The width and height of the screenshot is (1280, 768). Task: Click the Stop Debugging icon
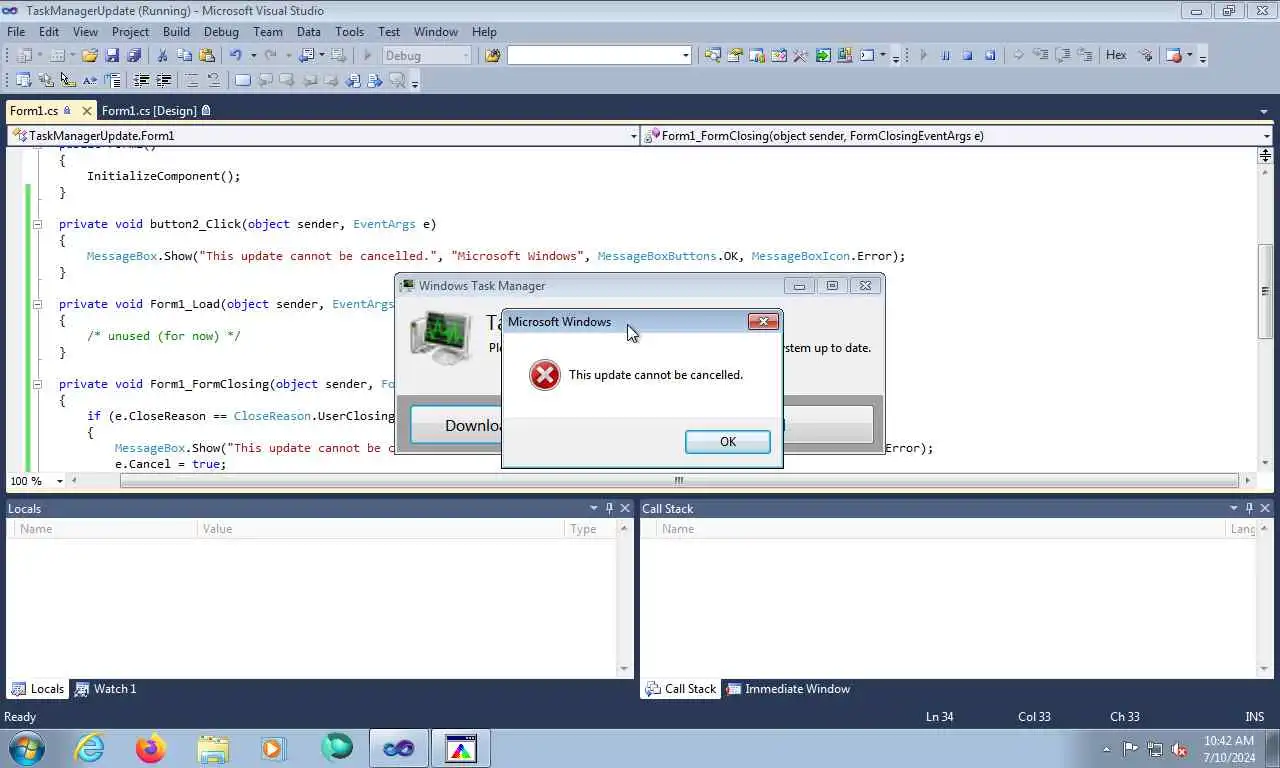click(967, 56)
